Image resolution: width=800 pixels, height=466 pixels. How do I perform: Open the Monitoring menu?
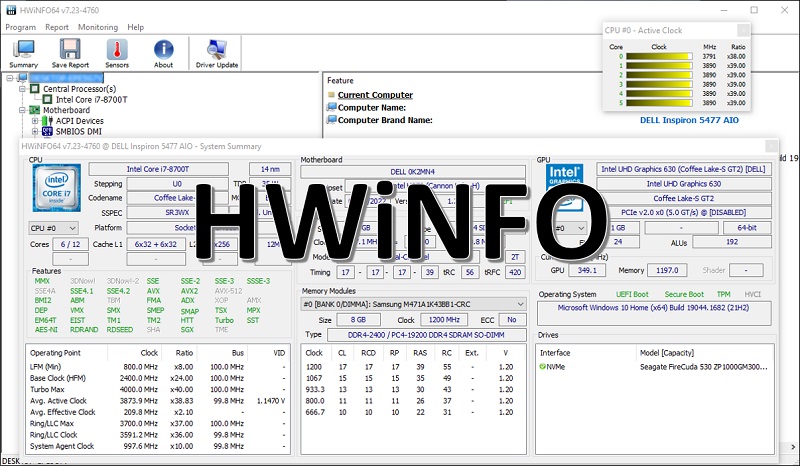point(97,27)
